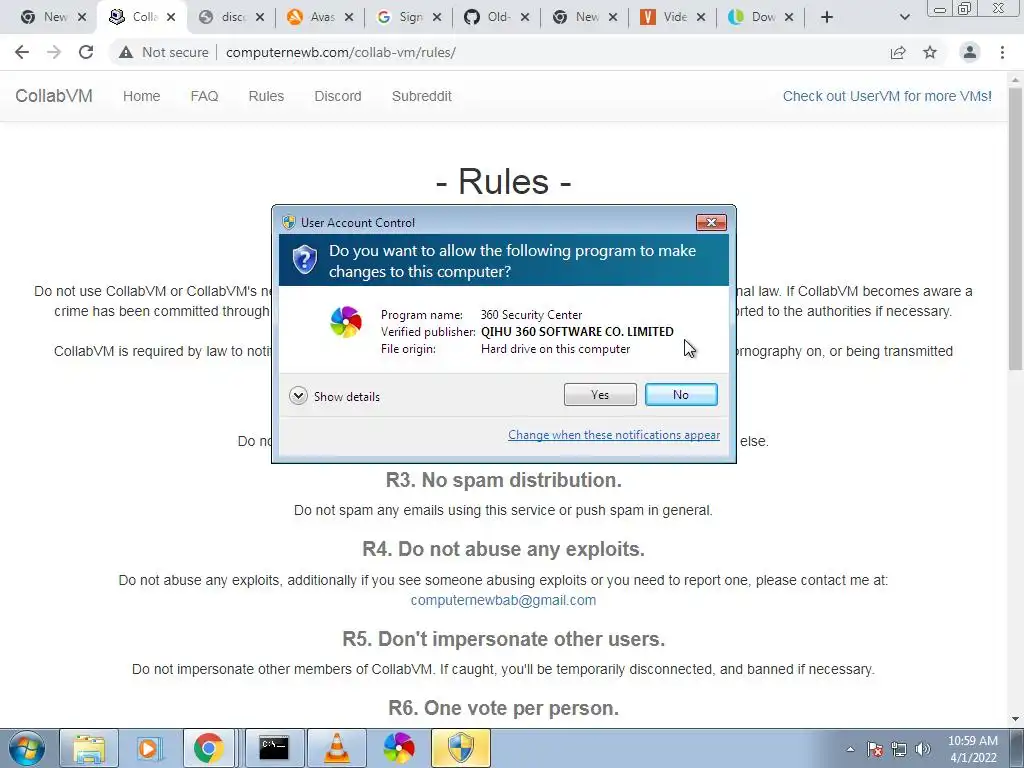The height and width of the screenshot is (768, 1024).
Task: Open Rules in the site navbar
Action: point(266,96)
